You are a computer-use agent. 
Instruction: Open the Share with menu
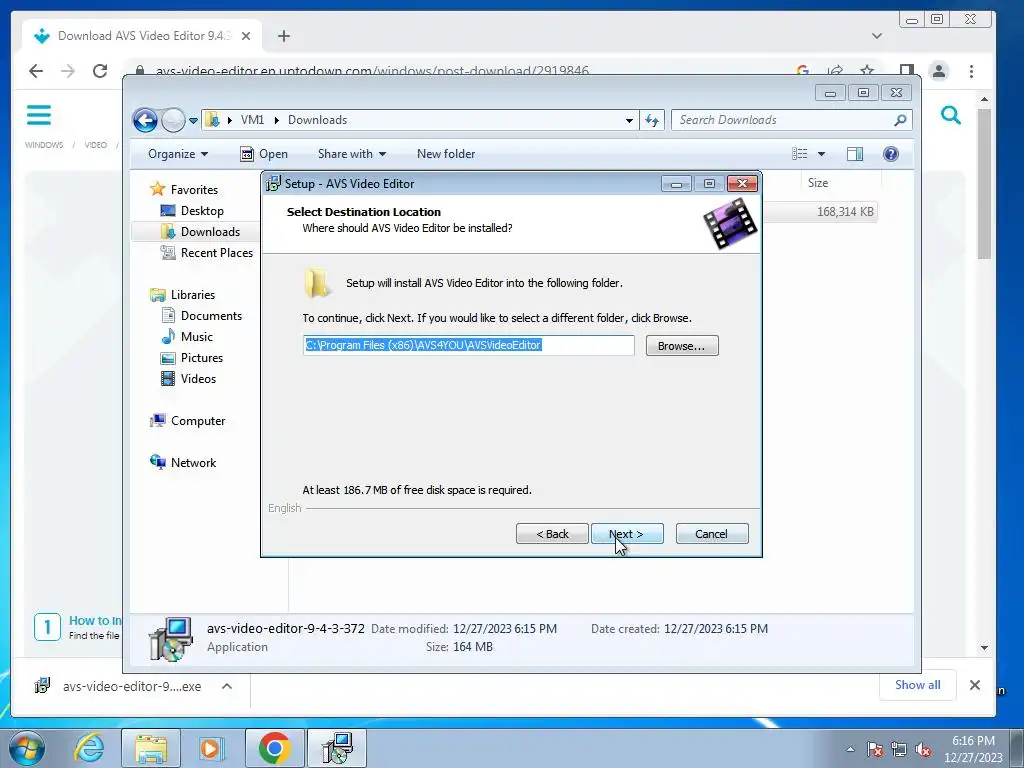pyautogui.click(x=351, y=154)
